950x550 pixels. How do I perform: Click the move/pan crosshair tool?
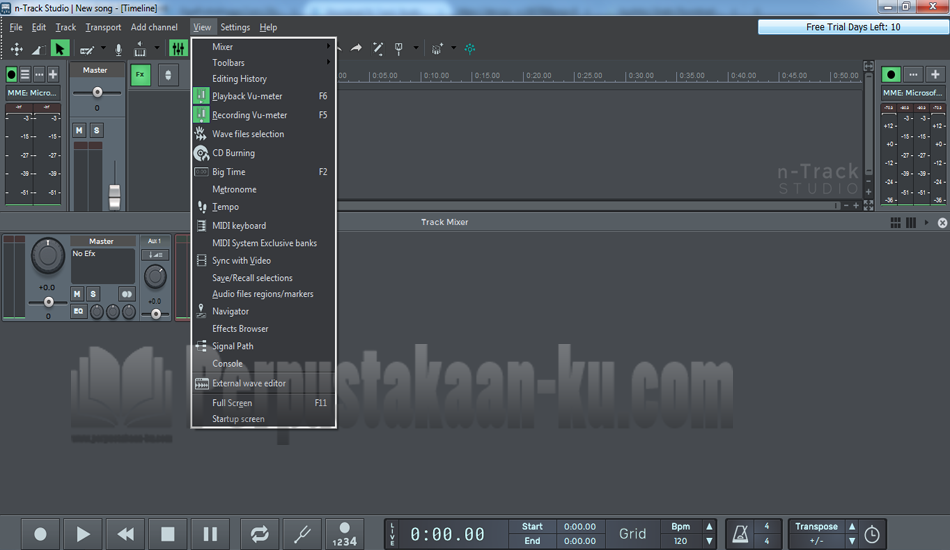click(x=16, y=48)
